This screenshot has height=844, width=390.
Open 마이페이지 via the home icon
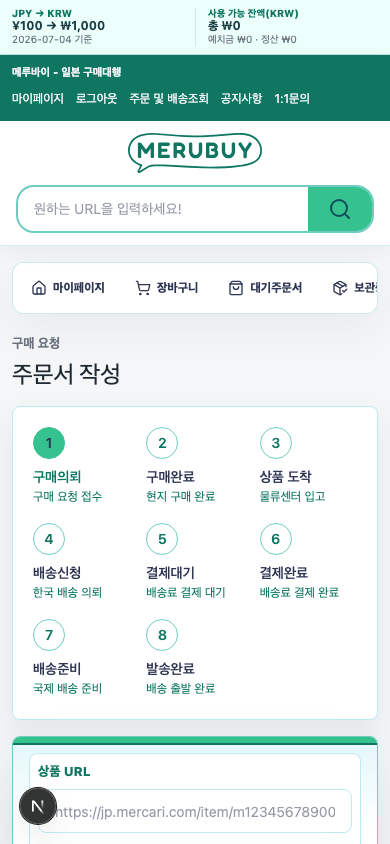pyautogui.click(x=39, y=288)
